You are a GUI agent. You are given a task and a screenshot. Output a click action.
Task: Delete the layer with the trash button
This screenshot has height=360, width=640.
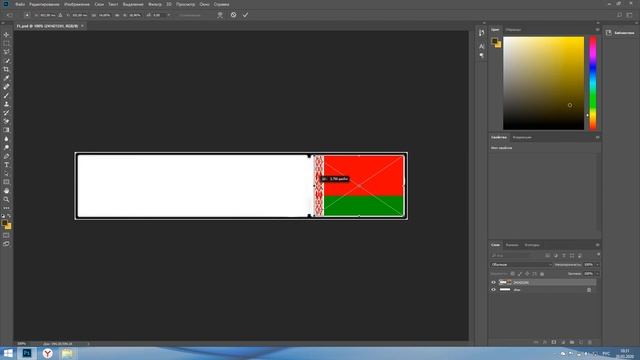click(590, 342)
